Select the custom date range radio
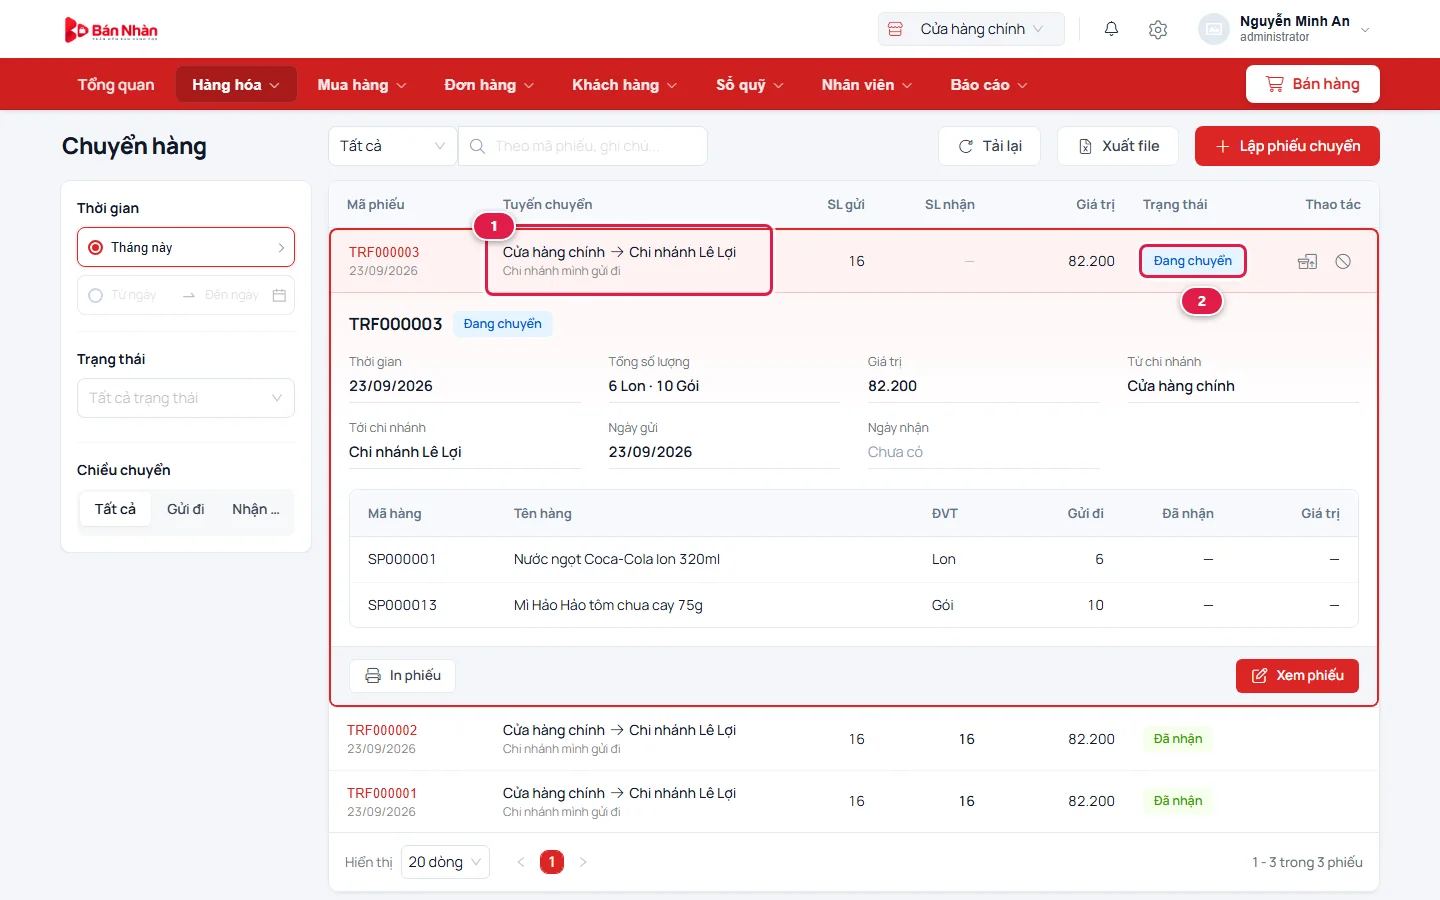1440x900 pixels. [x=96, y=295]
